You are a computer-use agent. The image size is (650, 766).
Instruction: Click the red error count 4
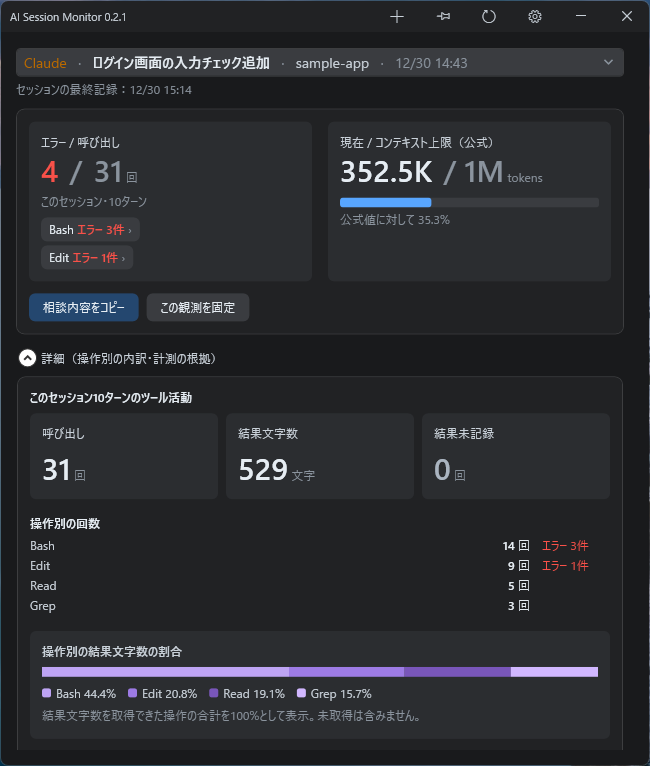click(50, 172)
